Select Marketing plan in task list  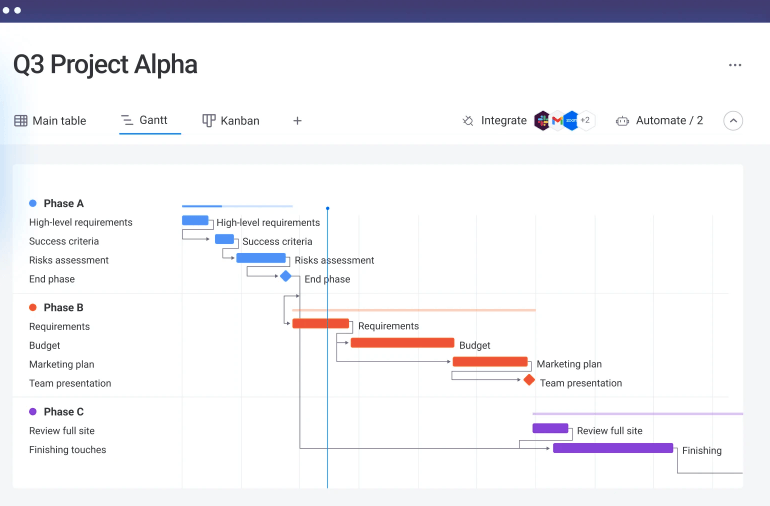point(62,365)
